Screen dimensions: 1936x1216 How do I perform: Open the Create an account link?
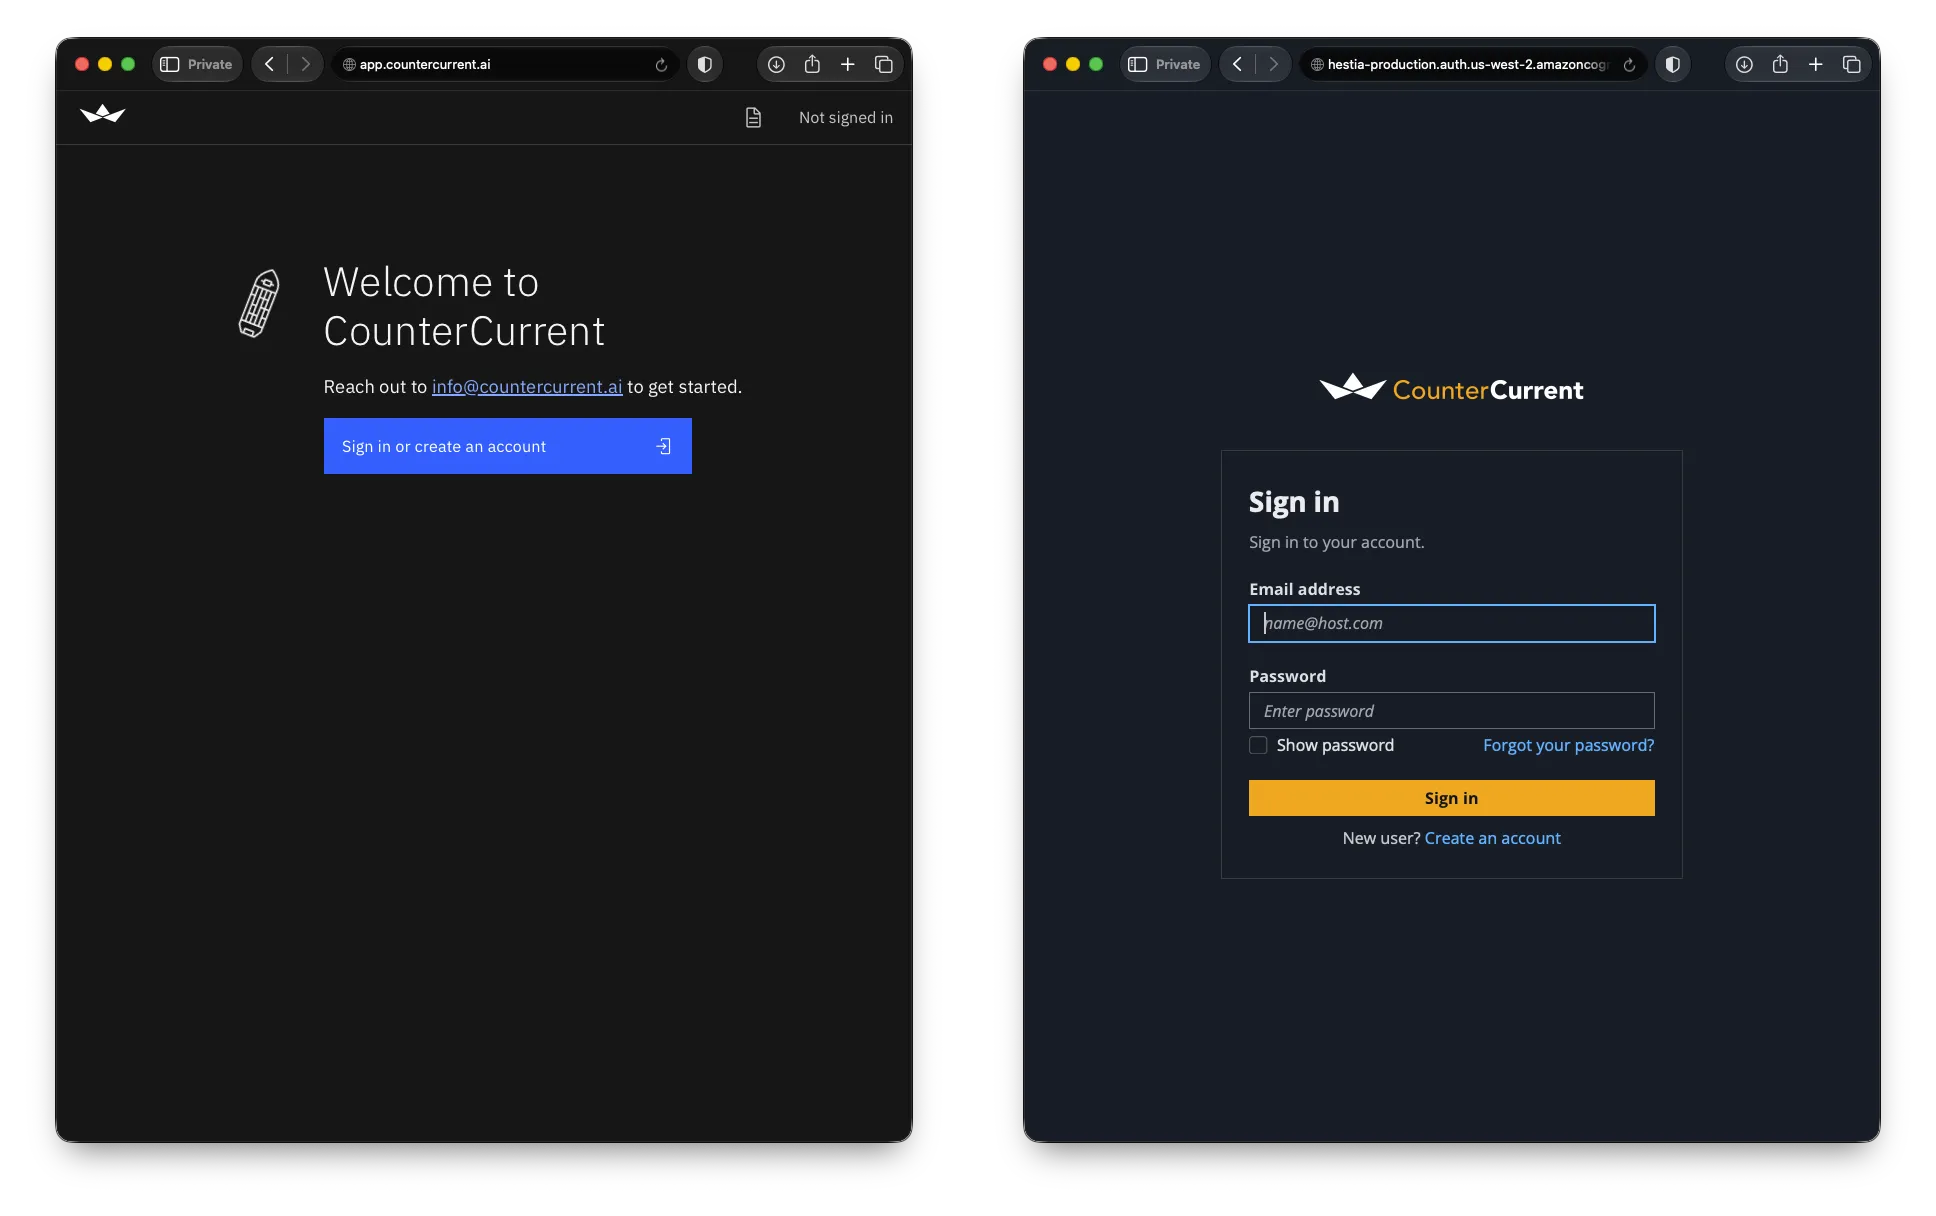click(x=1492, y=838)
